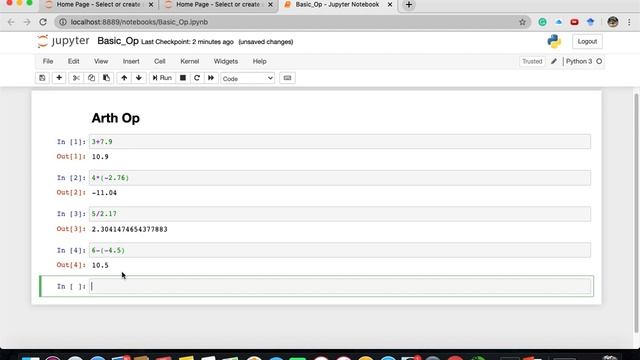Select the Basic_Op Jupyter Notebook tab
Viewport: 640px width, 360px height.
click(x=337, y=5)
